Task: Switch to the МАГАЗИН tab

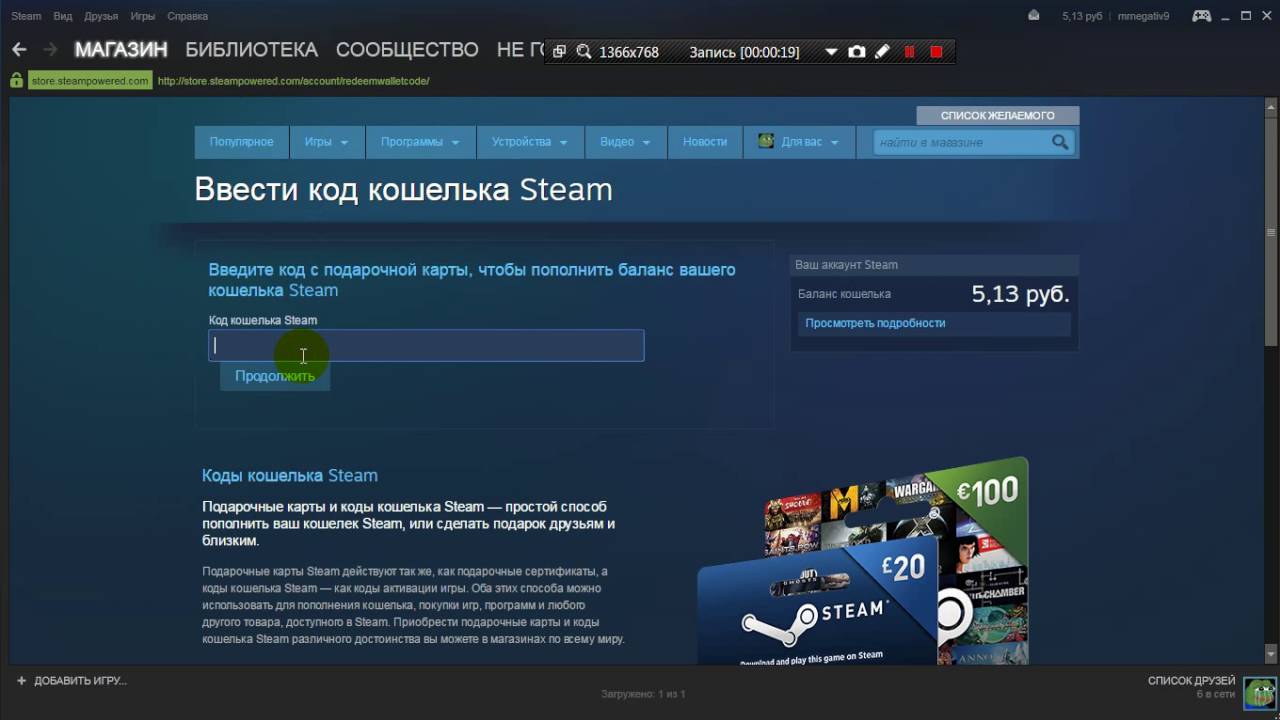Action: [121, 50]
